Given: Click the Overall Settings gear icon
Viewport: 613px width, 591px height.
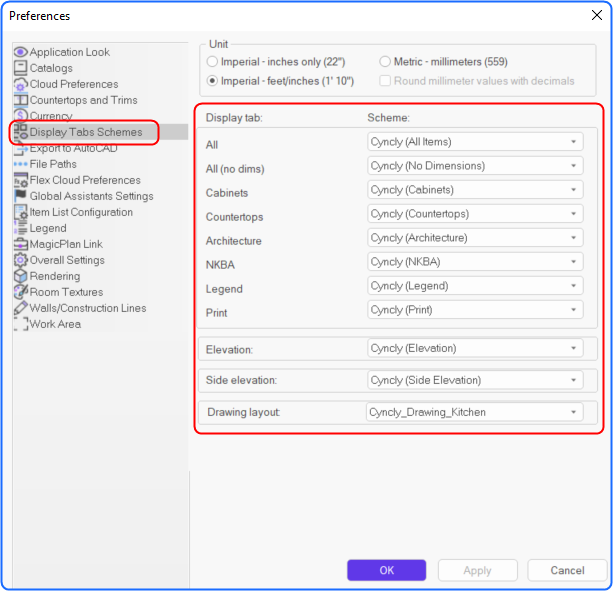Looking at the screenshot, I should click(21, 260).
